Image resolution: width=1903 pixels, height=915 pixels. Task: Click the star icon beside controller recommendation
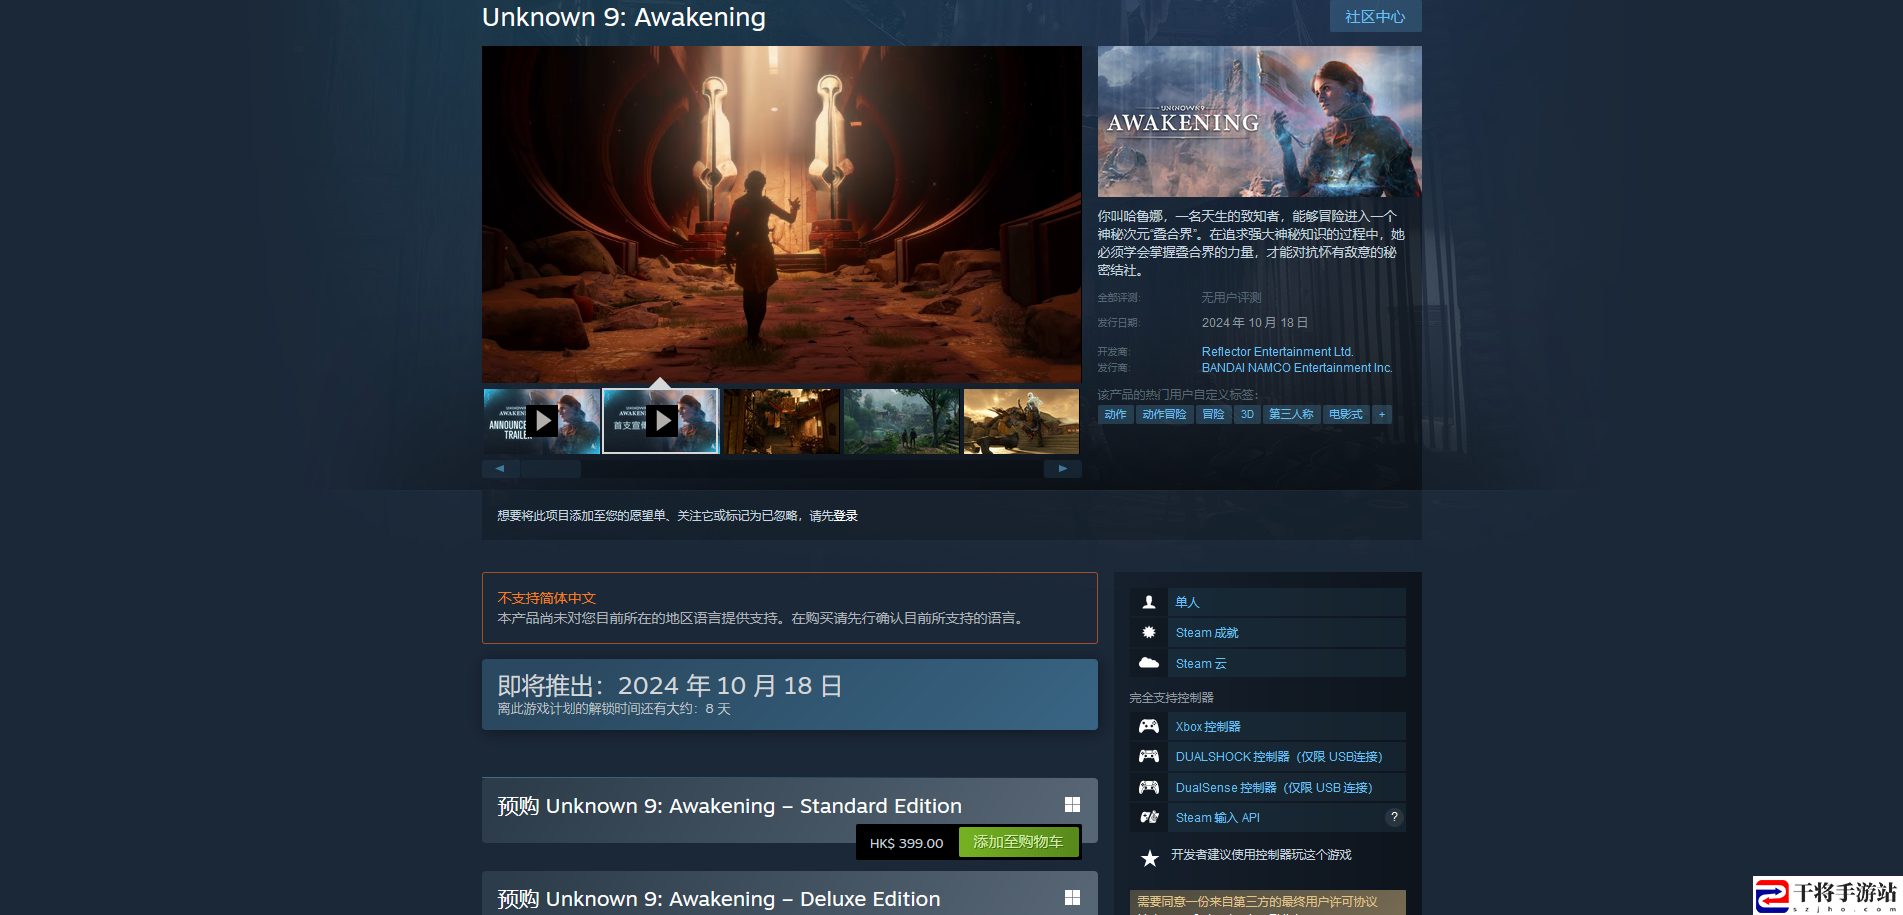coord(1150,858)
